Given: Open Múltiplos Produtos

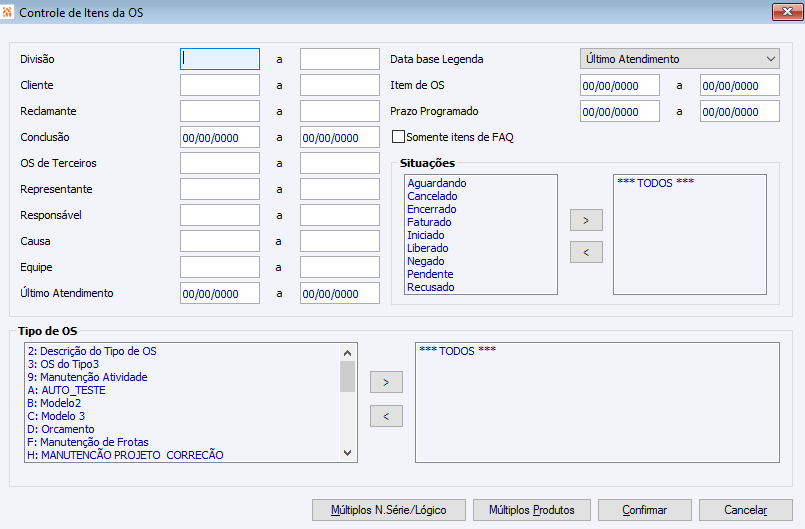Looking at the screenshot, I should [x=531, y=510].
